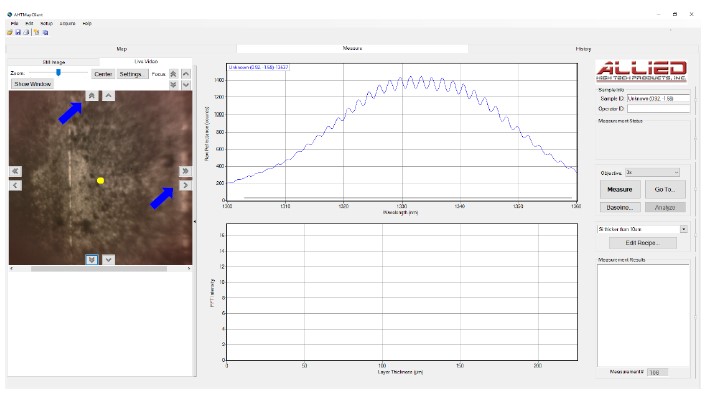Open the History tab
The height and width of the screenshot is (395, 706).
coord(583,49)
